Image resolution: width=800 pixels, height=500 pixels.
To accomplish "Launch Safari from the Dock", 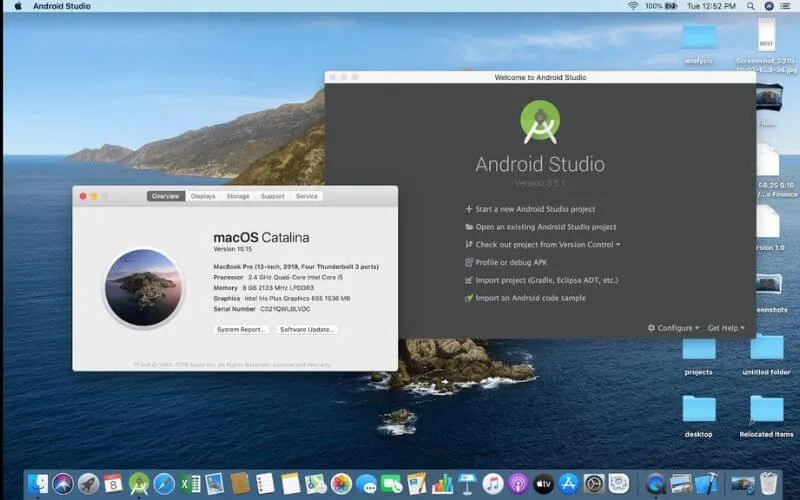I will (x=164, y=484).
